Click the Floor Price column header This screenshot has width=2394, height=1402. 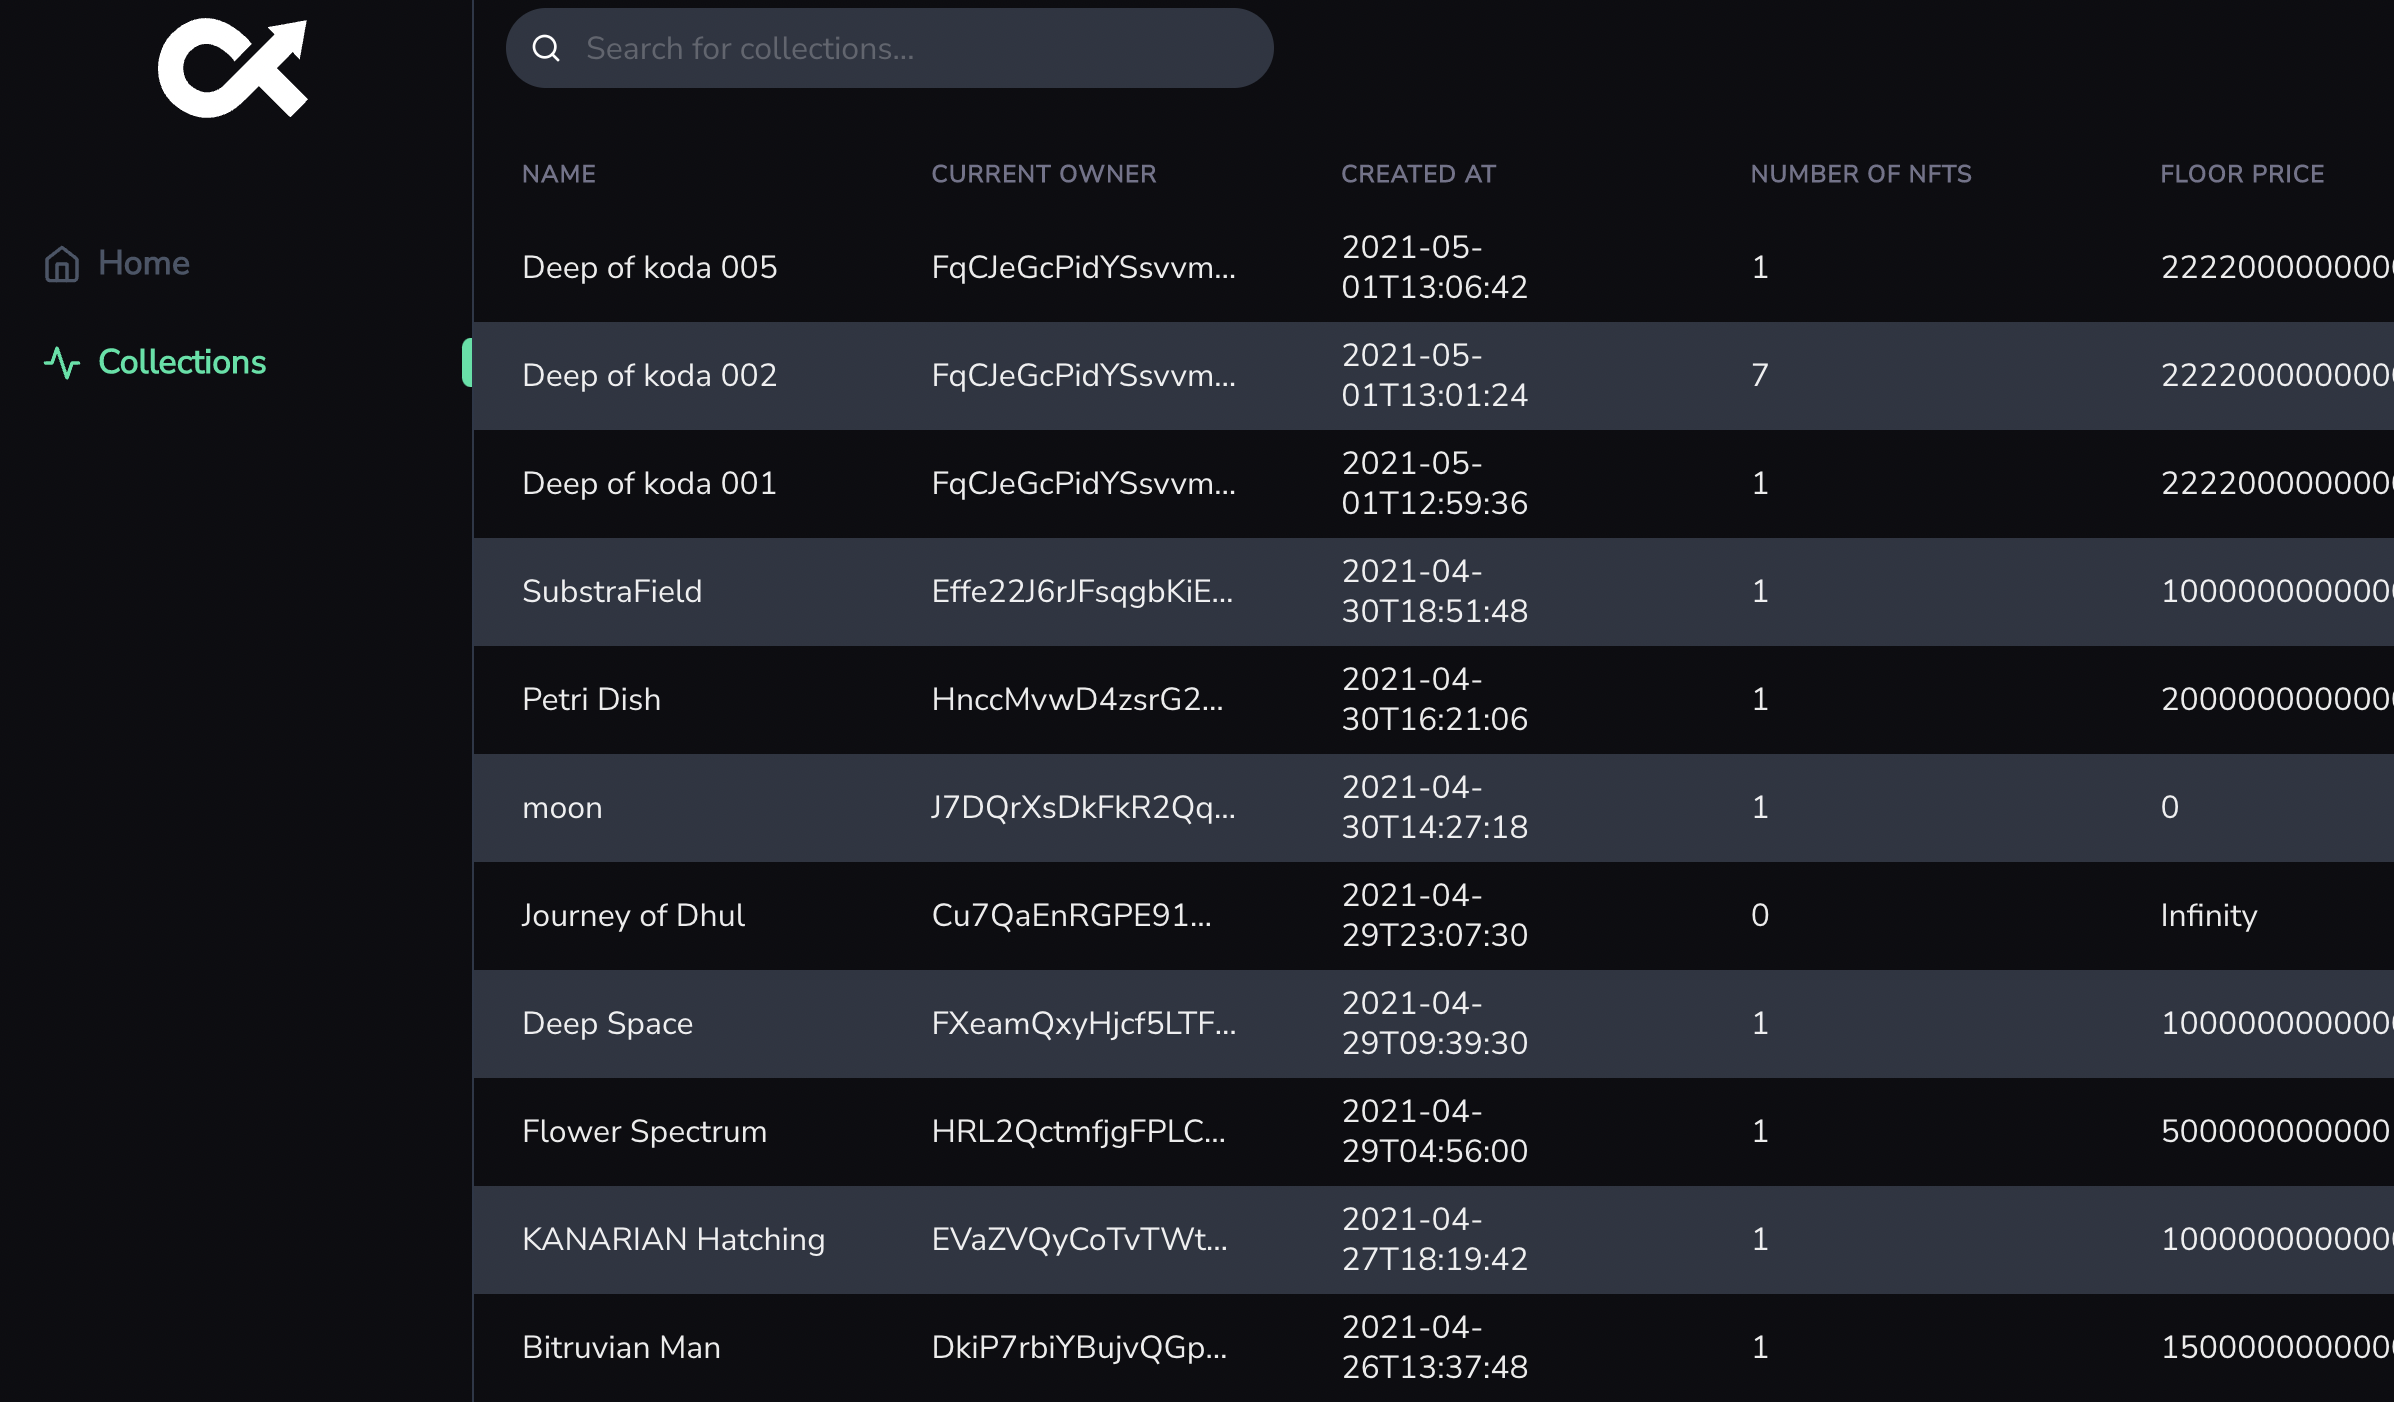click(2241, 174)
